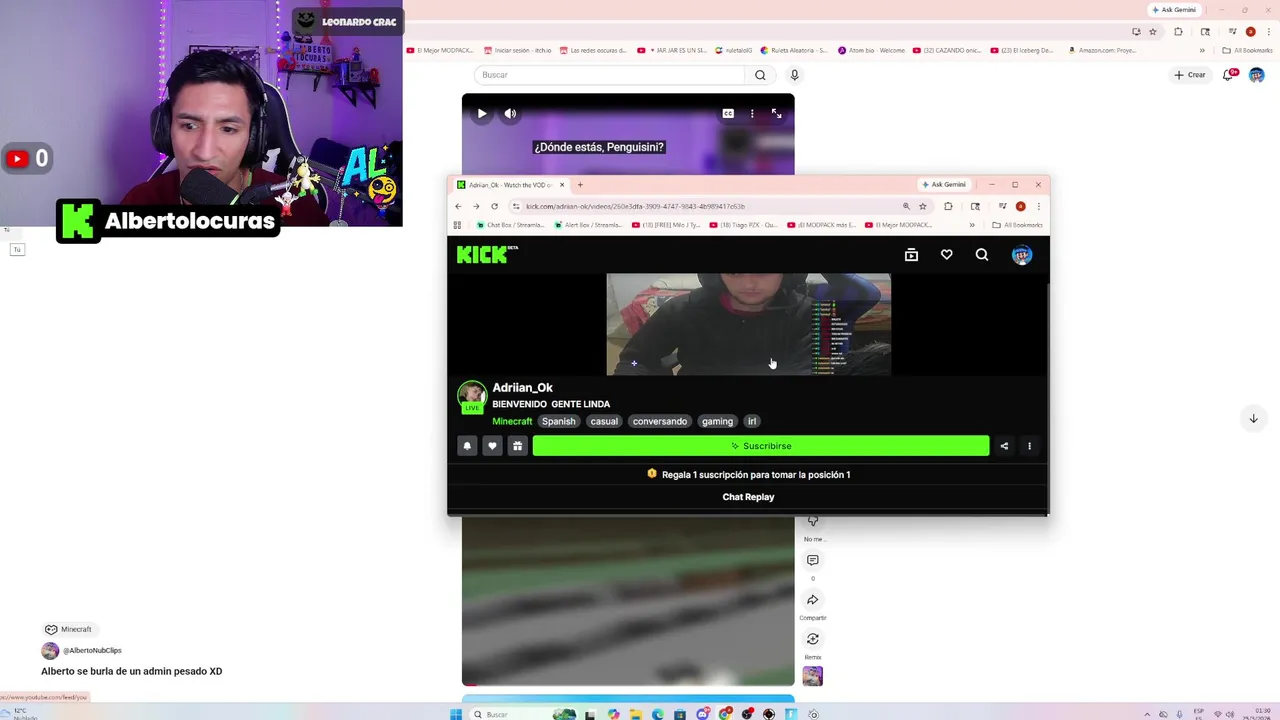Image resolution: width=1280 pixels, height=720 pixels.
Task: Open a new tab in Kick window
Action: [x=580, y=184]
